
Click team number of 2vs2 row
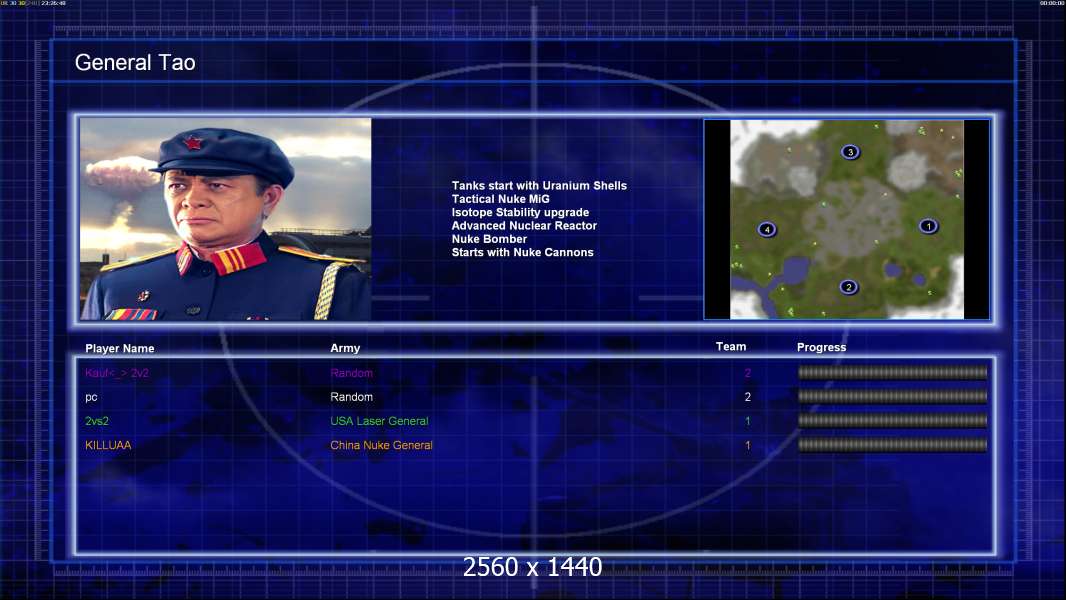(748, 421)
